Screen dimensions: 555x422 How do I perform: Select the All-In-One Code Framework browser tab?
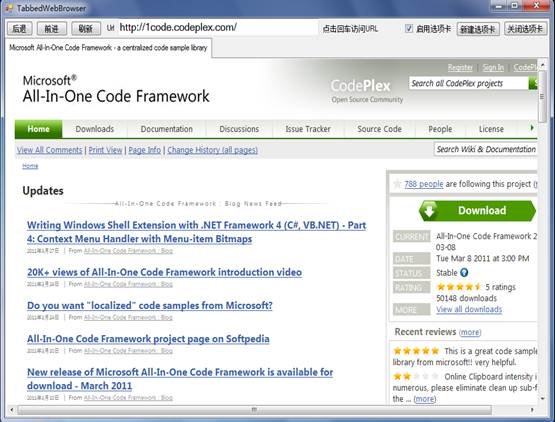pos(108,48)
